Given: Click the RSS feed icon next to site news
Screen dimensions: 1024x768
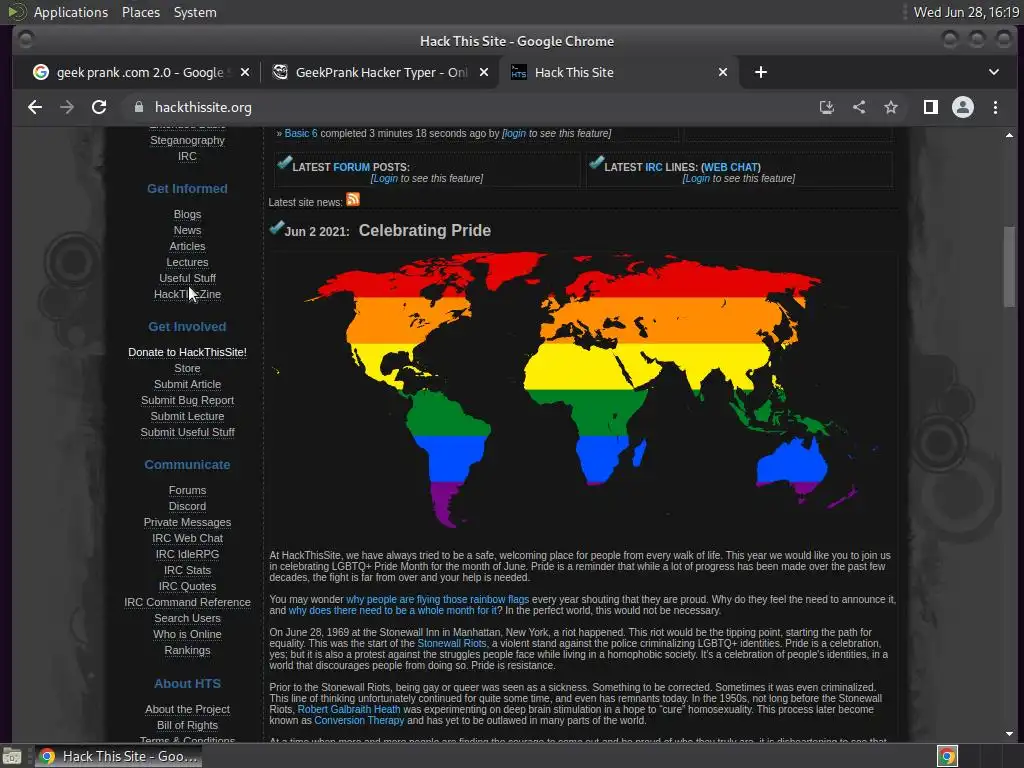Looking at the screenshot, I should (x=353, y=199).
